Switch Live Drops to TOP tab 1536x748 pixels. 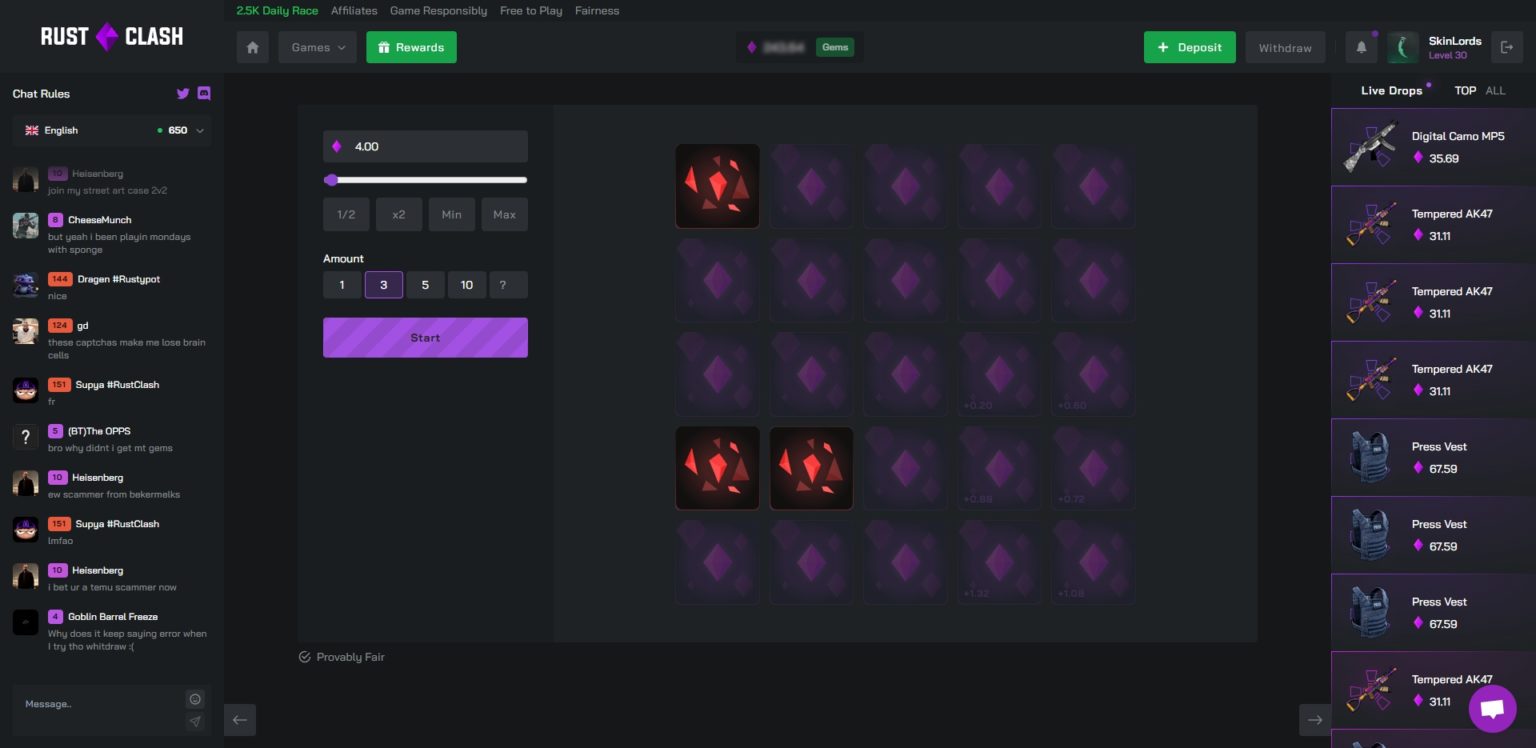point(1465,91)
